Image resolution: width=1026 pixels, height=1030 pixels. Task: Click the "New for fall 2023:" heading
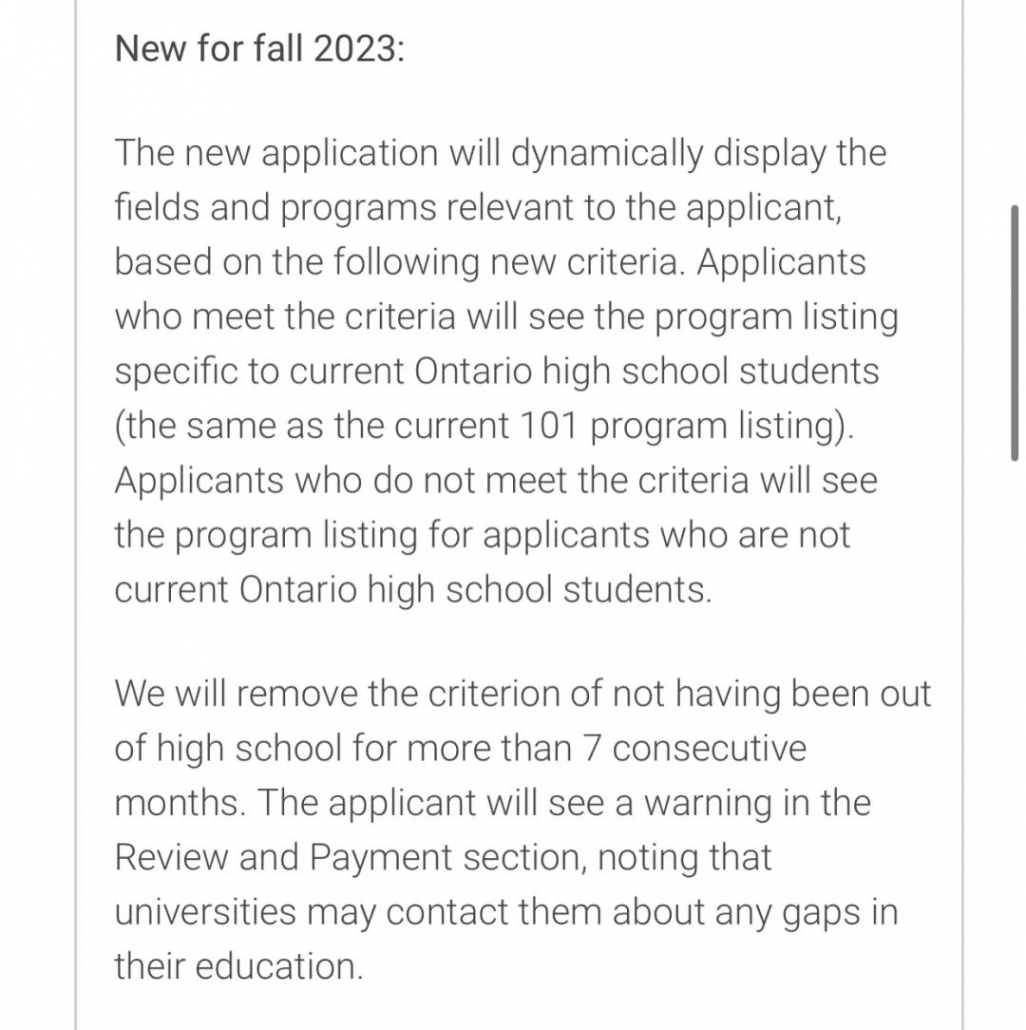coord(259,49)
